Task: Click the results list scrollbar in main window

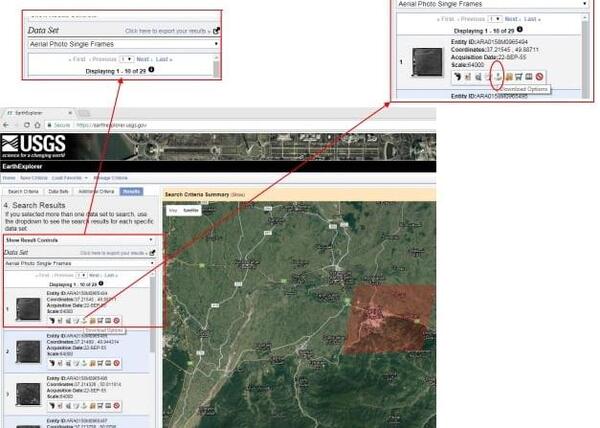Action: pyautogui.click(x=153, y=314)
